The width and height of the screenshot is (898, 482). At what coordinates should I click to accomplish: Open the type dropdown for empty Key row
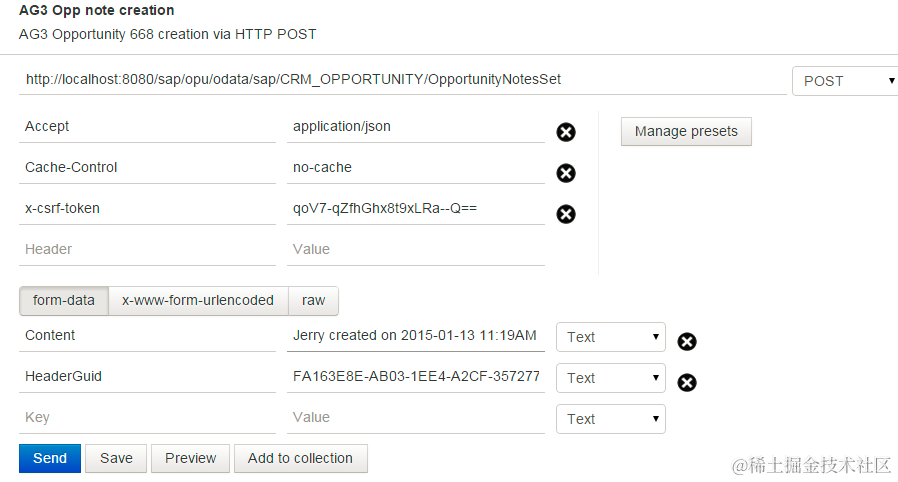[611, 419]
